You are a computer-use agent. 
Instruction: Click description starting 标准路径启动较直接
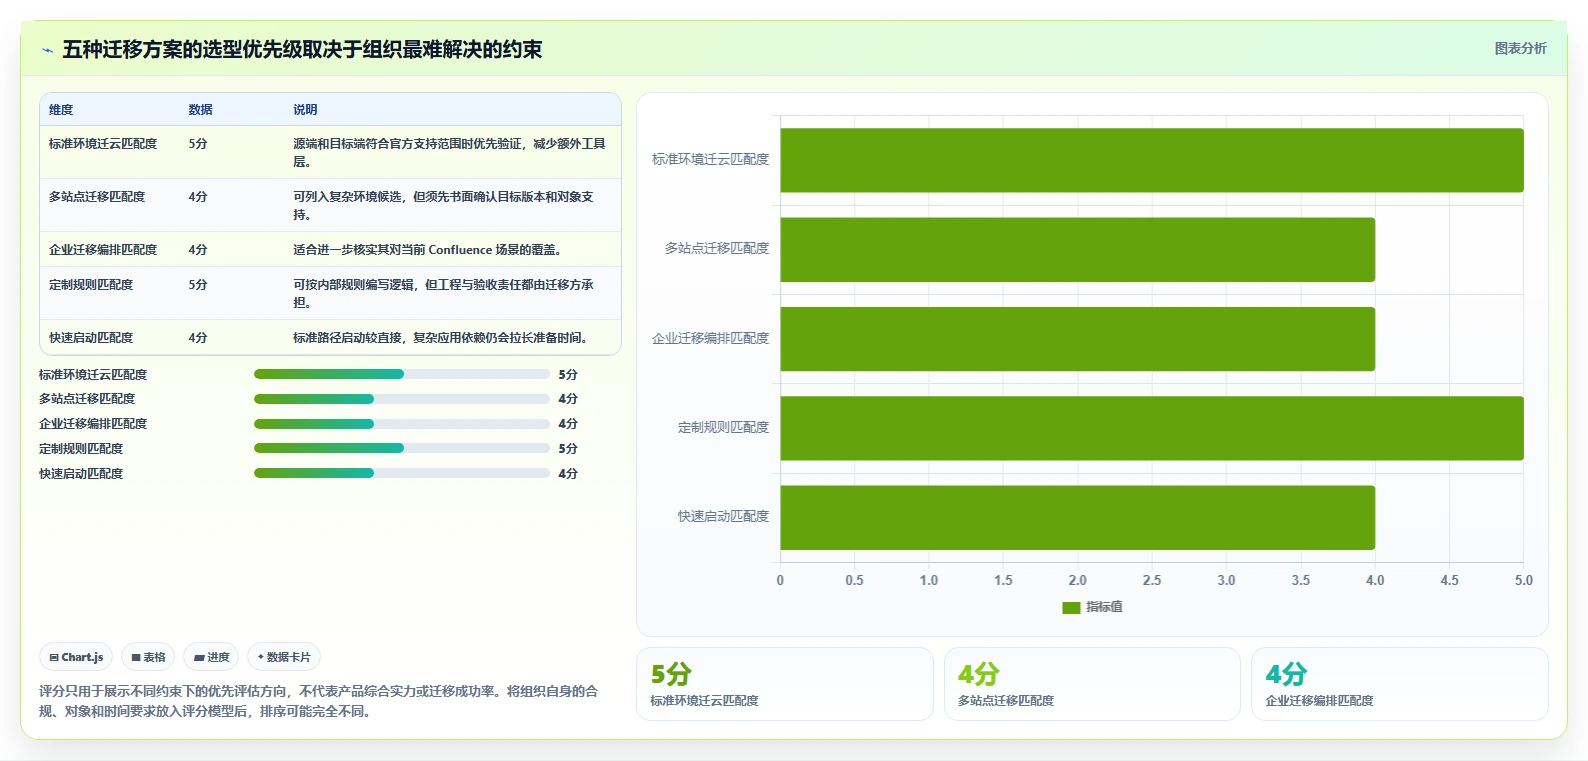[440, 338]
